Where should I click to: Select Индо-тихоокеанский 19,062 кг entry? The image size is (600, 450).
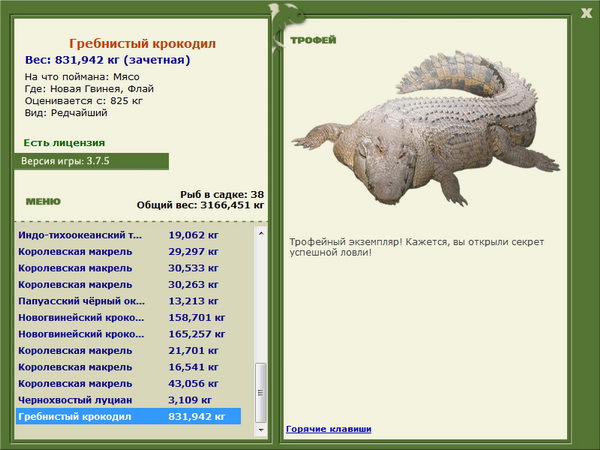click(129, 235)
